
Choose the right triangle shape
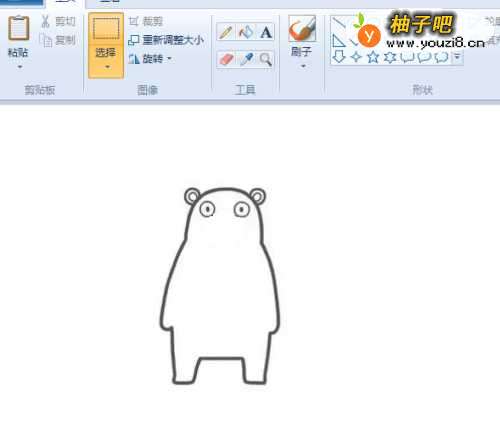tap(339, 41)
